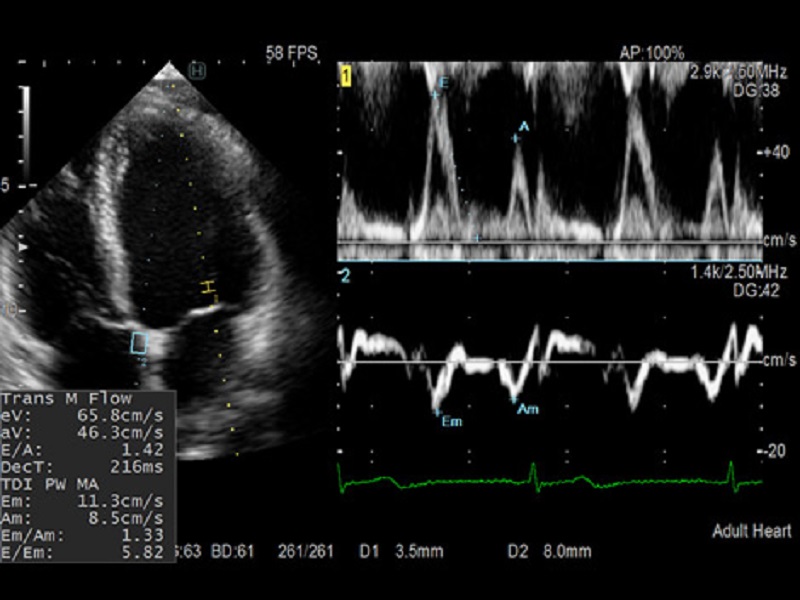Click the grayscale bar on the left
The image size is (800, 600).
coord(25,130)
